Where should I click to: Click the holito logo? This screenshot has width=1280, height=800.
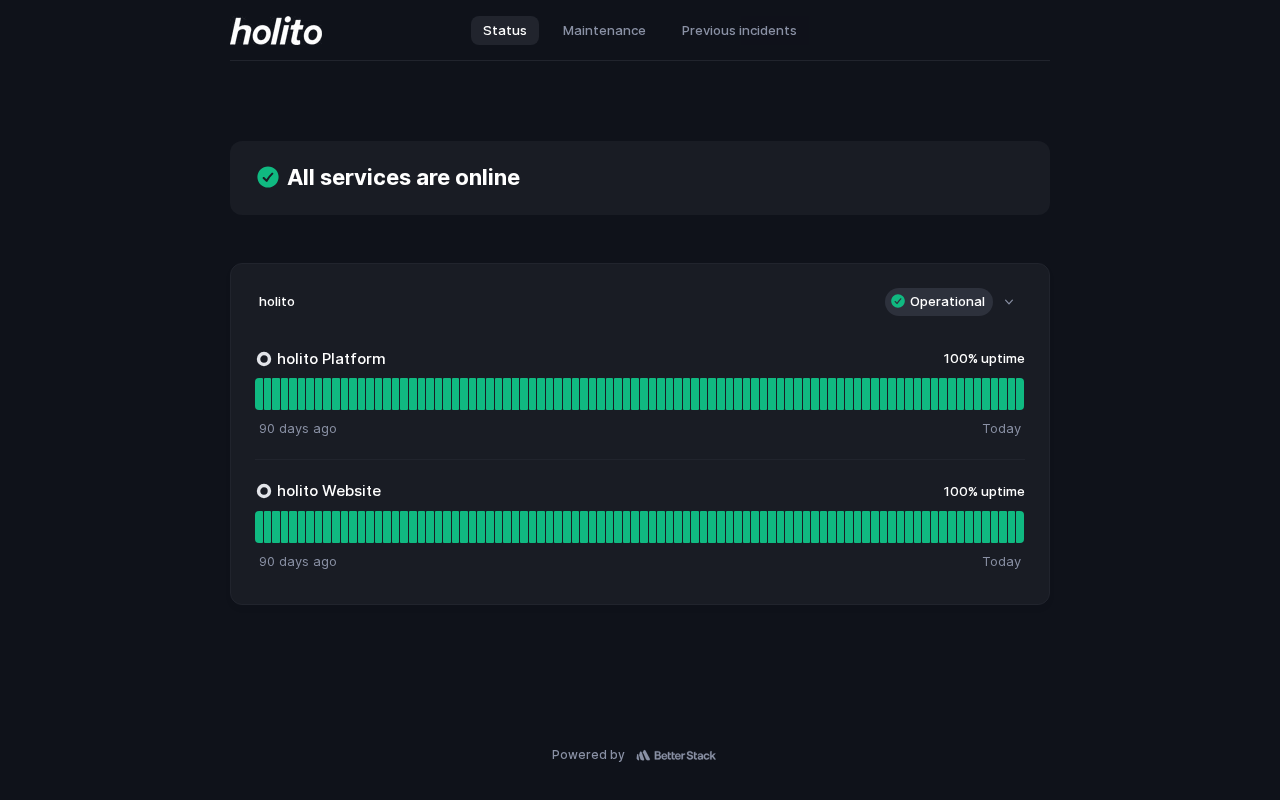(276, 31)
